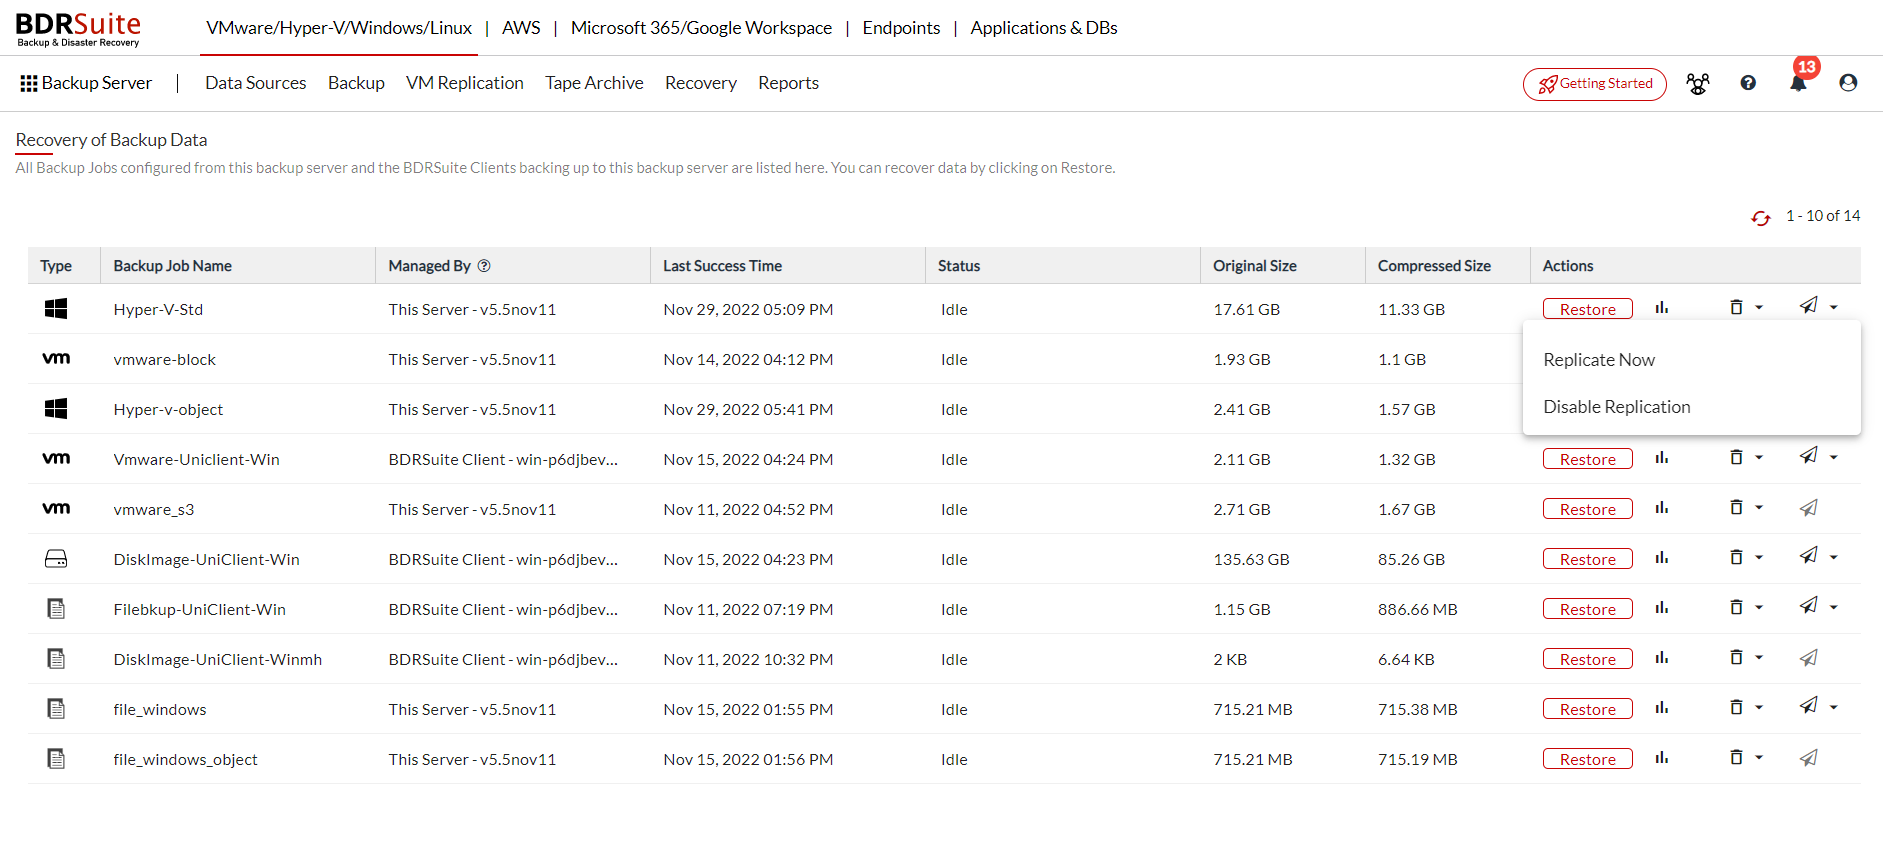The height and width of the screenshot is (854, 1883).
Task: Select the vmware-block job name
Action: coord(165,360)
